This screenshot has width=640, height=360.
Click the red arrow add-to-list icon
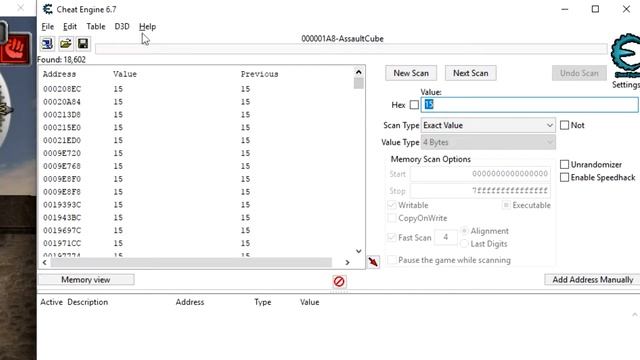tap(373, 262)
